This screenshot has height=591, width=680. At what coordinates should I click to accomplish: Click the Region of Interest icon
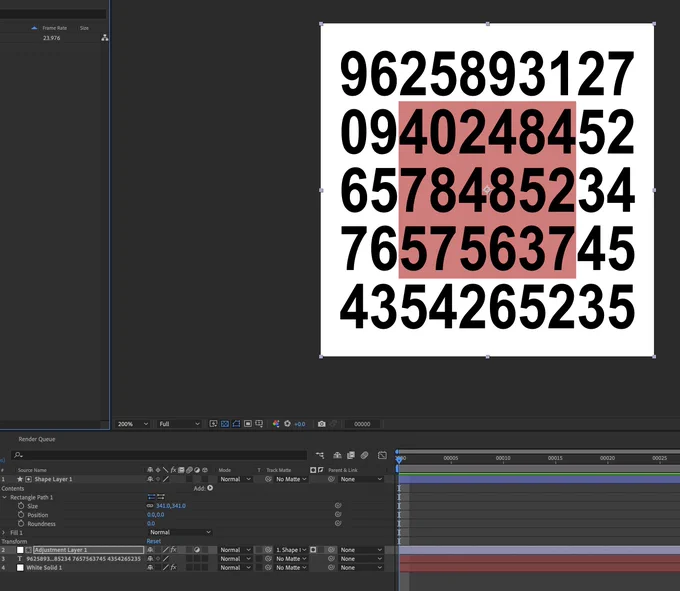click(x=248, y=424)
